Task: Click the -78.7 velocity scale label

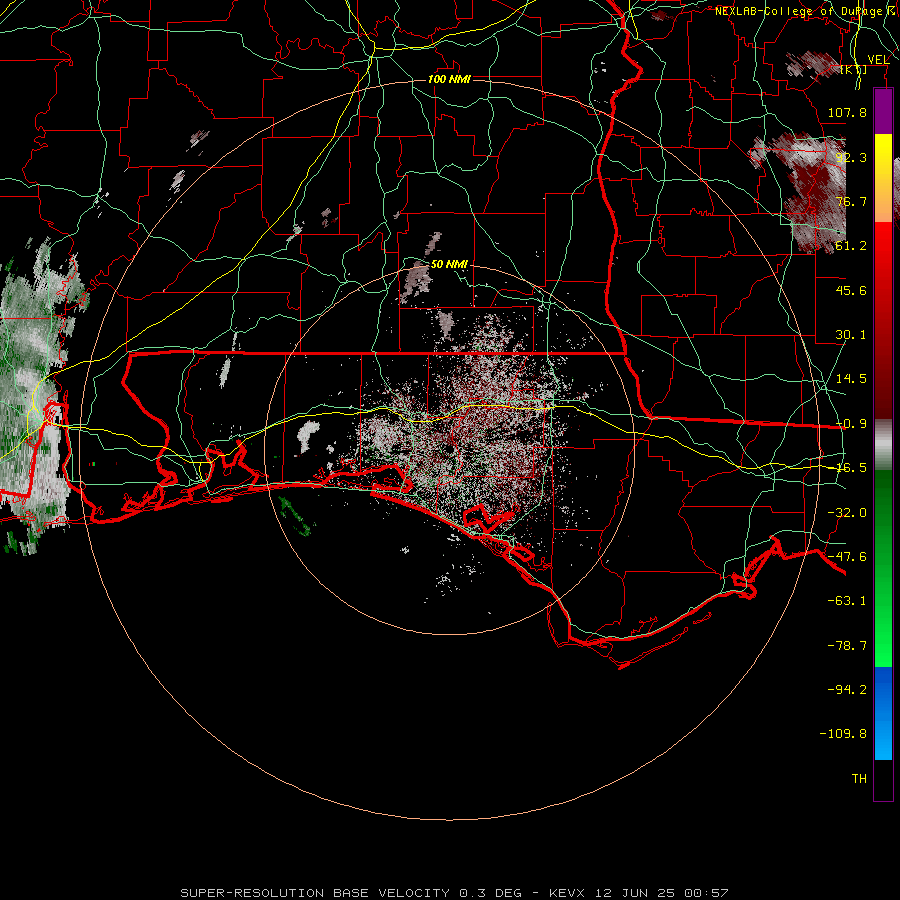Action: pos(847,646)
